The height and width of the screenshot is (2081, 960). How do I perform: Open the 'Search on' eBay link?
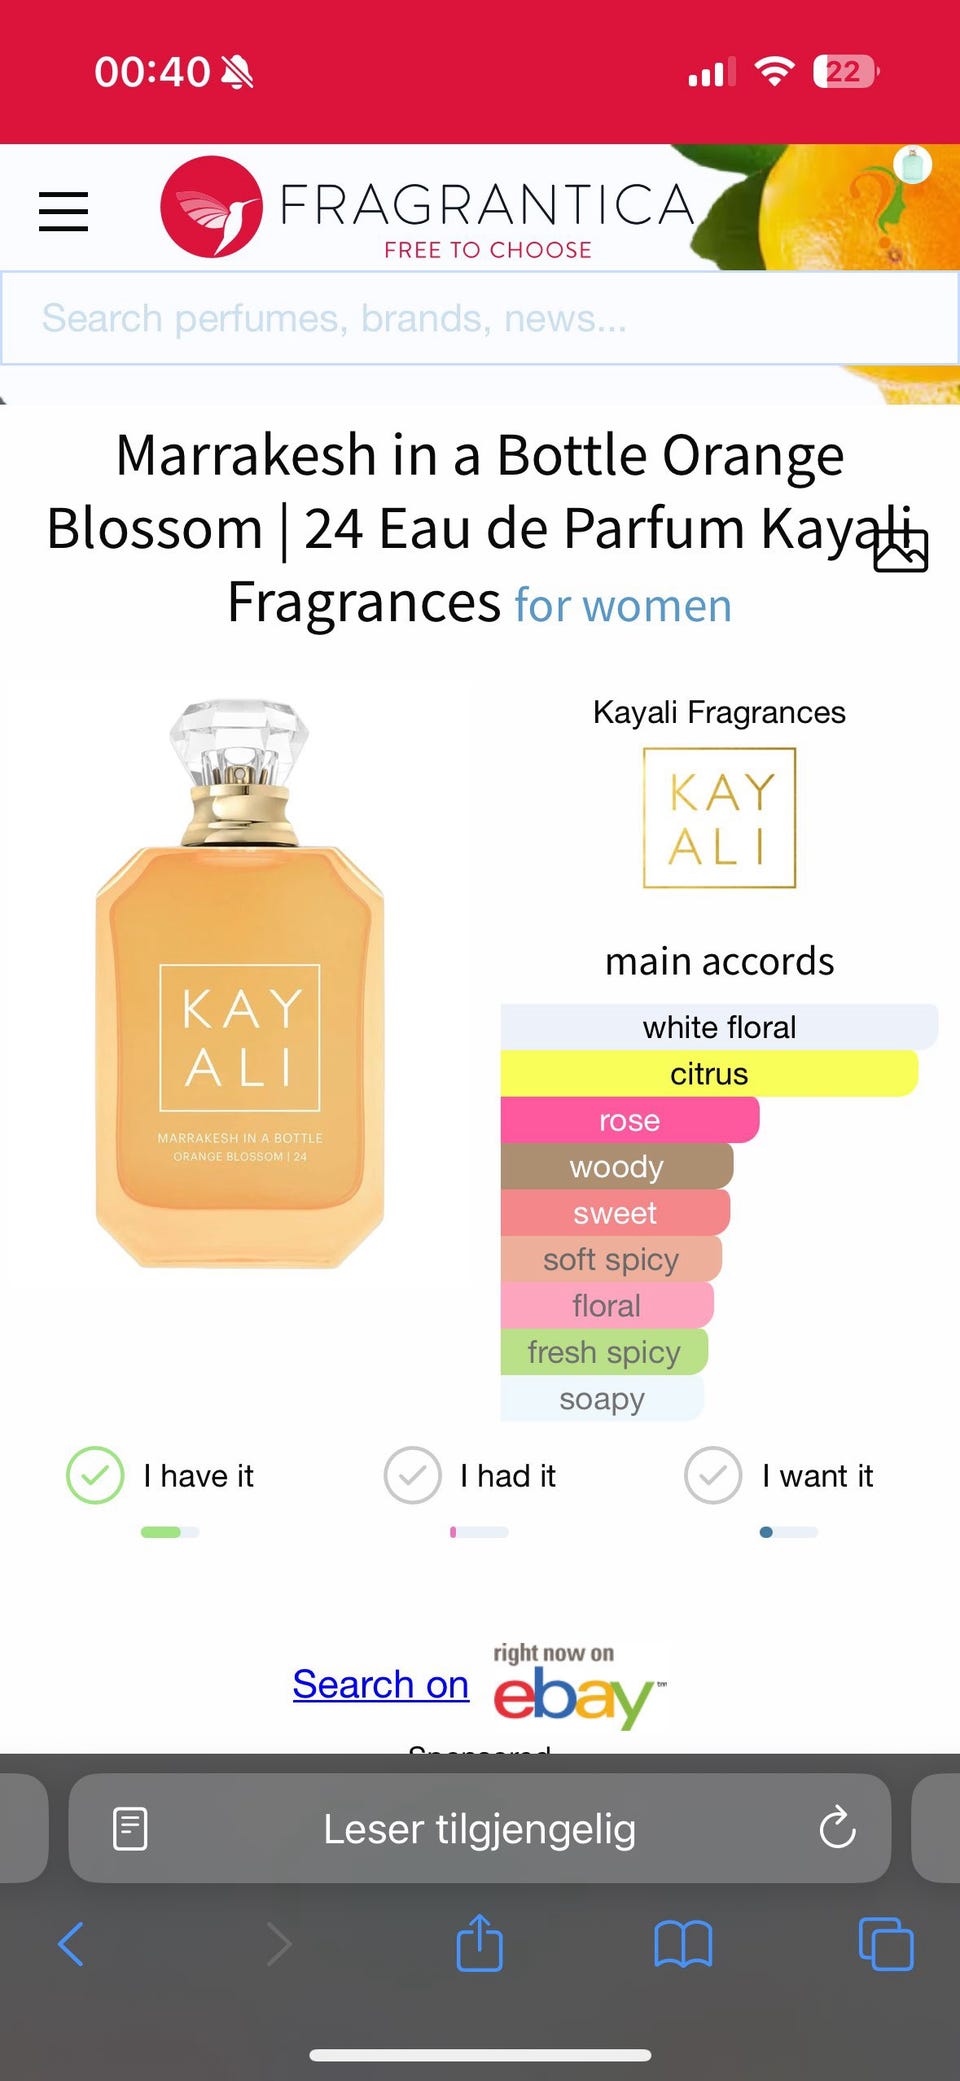[381, 1684]
